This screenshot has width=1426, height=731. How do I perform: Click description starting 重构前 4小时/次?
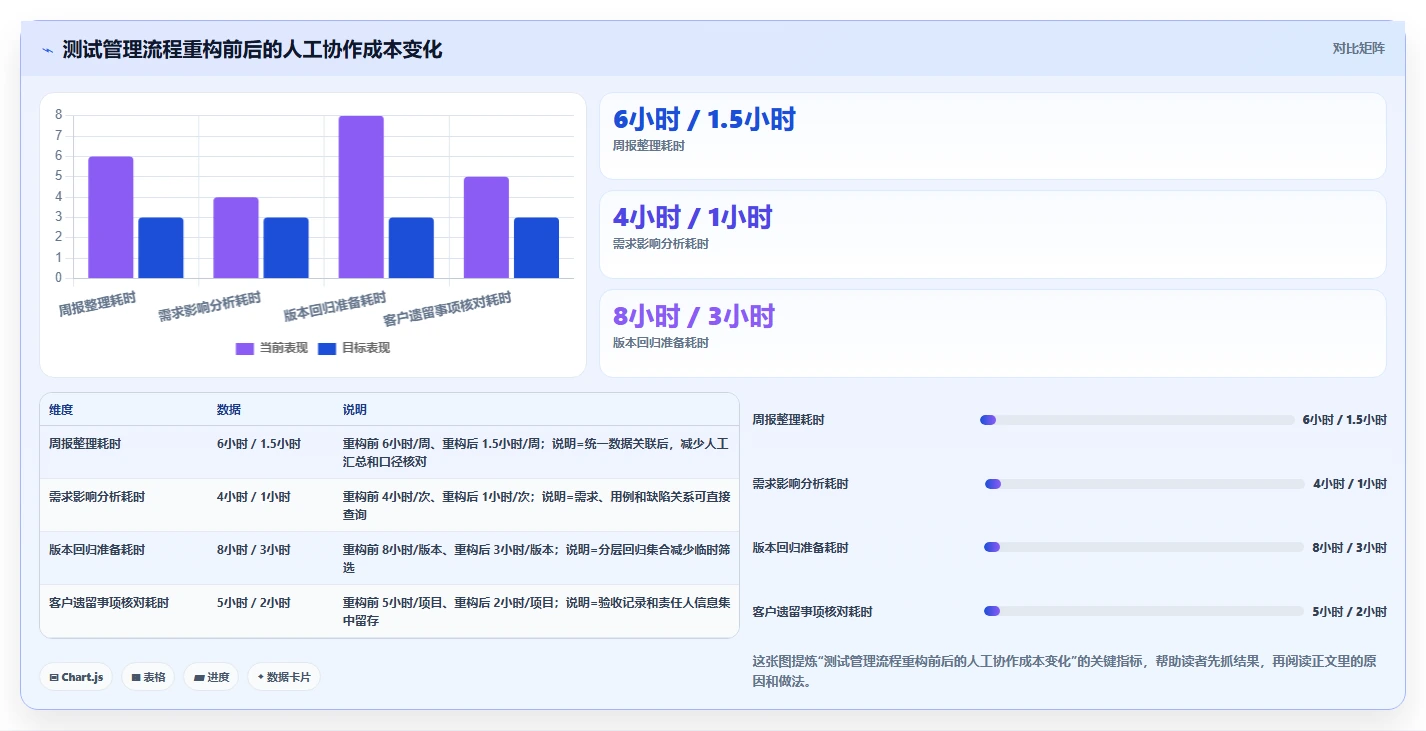537,505
